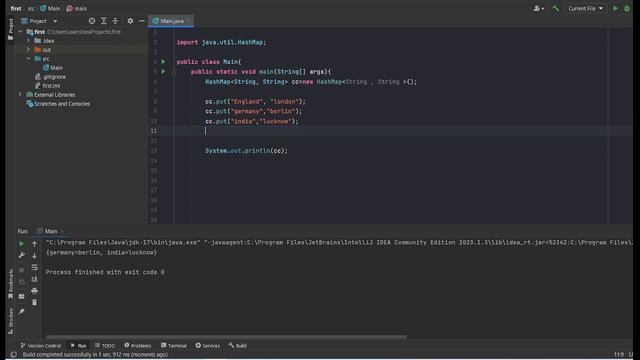
Task: Click 'src' in the navigation breadcrumb
Action: (31, 8)
